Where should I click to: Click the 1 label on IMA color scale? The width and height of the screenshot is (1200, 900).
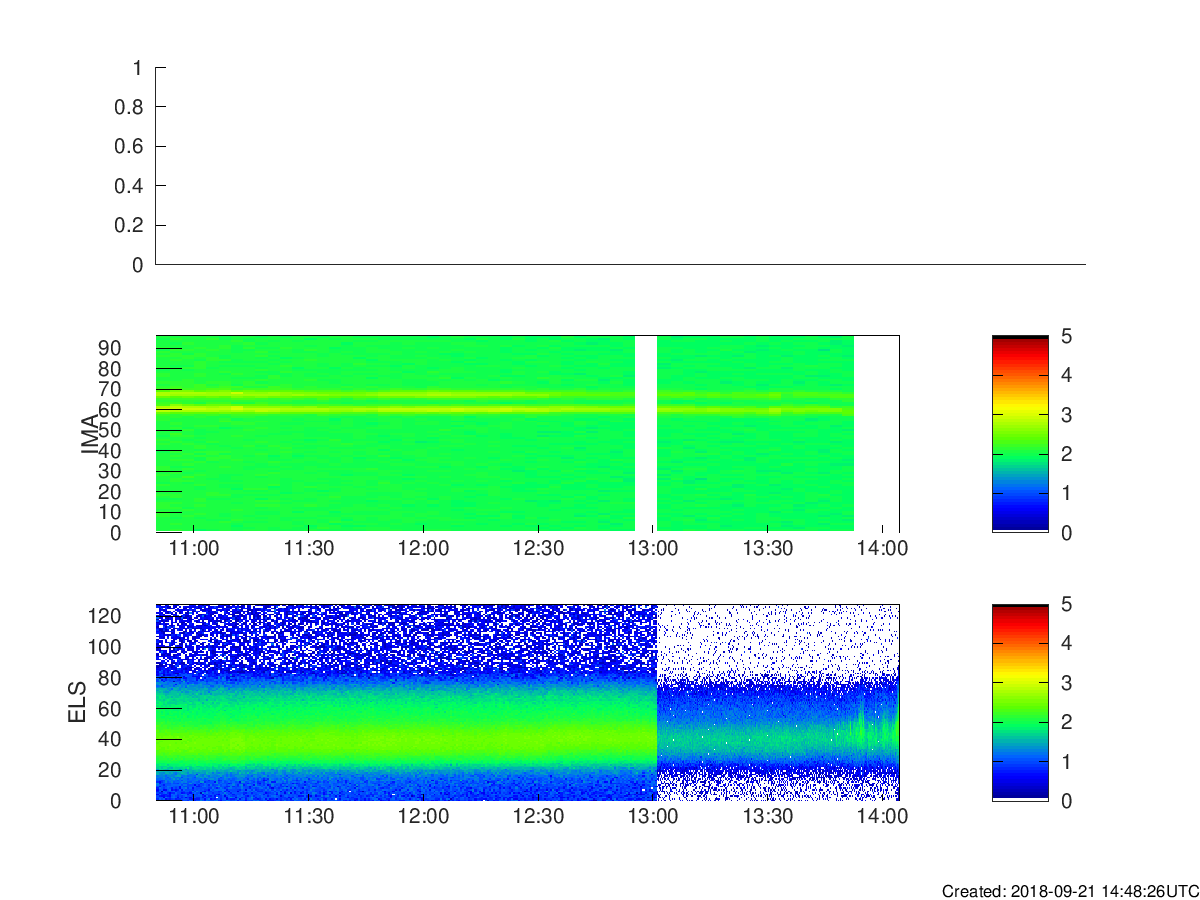[x=1065, y=493]
